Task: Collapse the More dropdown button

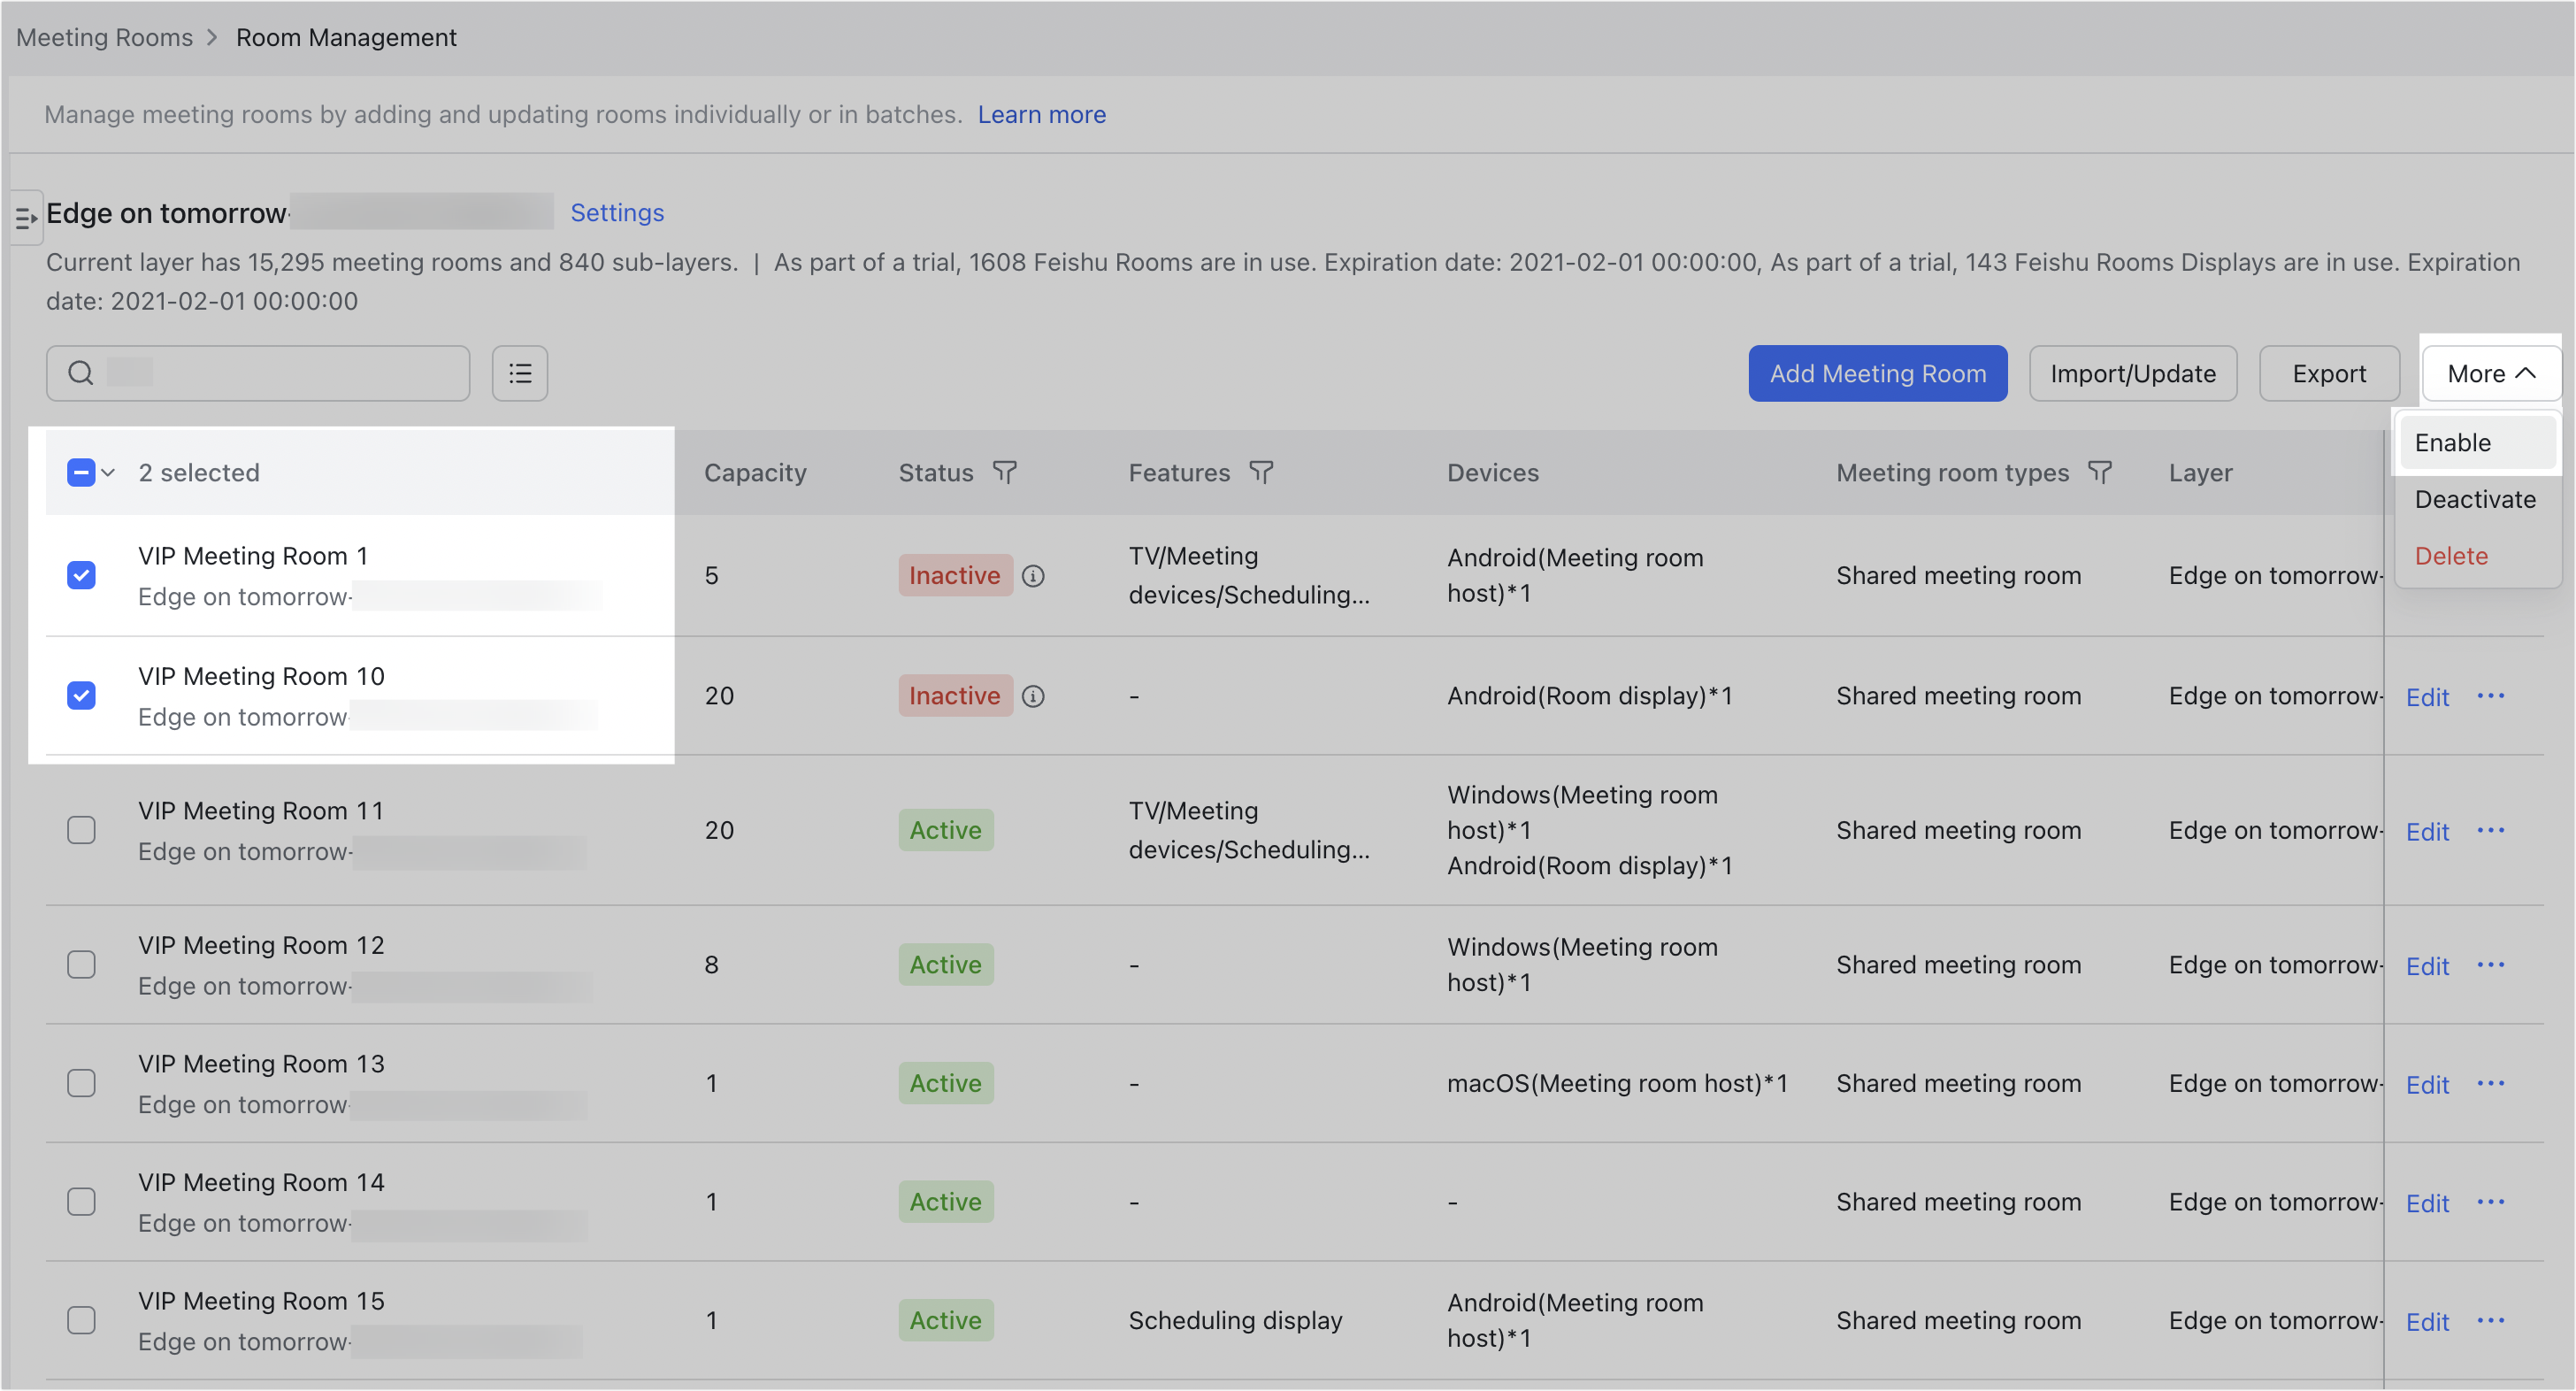Action: coord(2490,373)
